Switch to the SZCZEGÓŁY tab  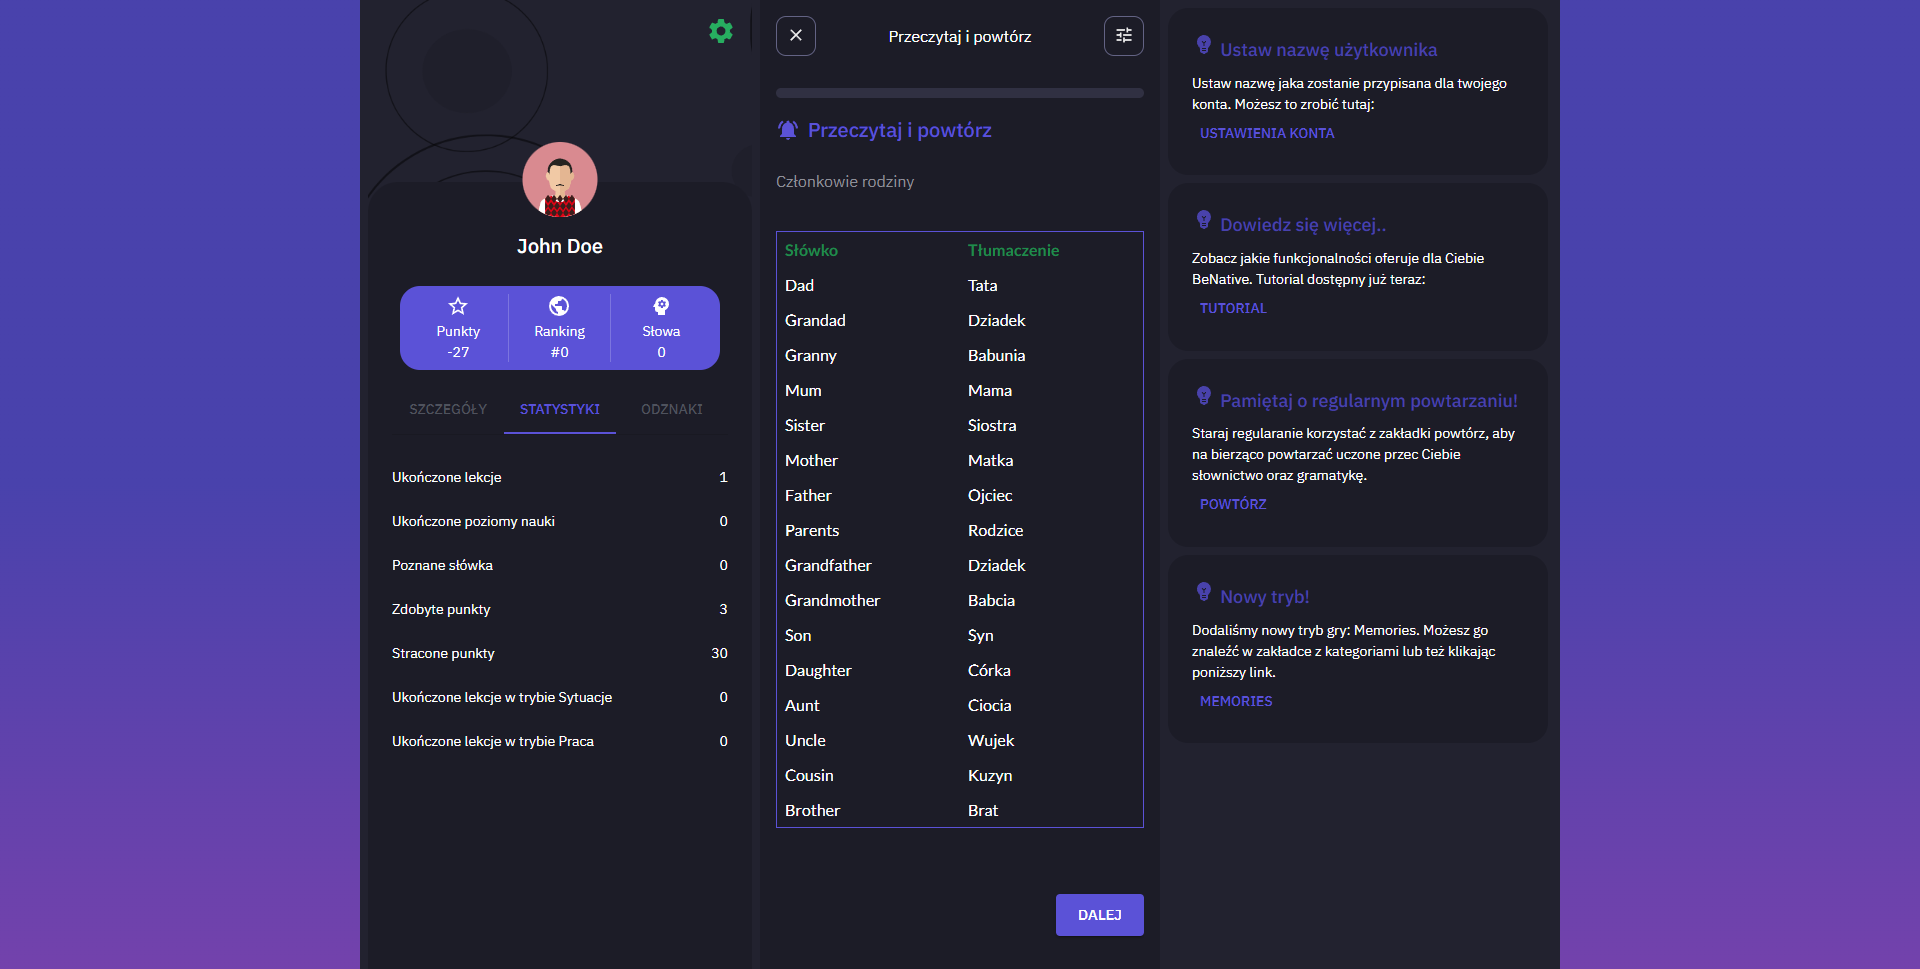[x=447, y=409]
